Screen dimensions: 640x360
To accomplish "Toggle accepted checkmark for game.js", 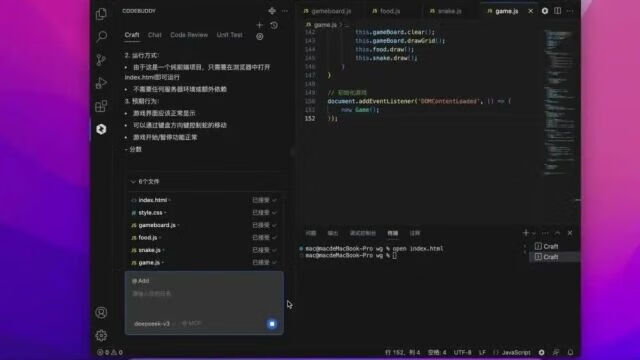I will tap(275, 262).
